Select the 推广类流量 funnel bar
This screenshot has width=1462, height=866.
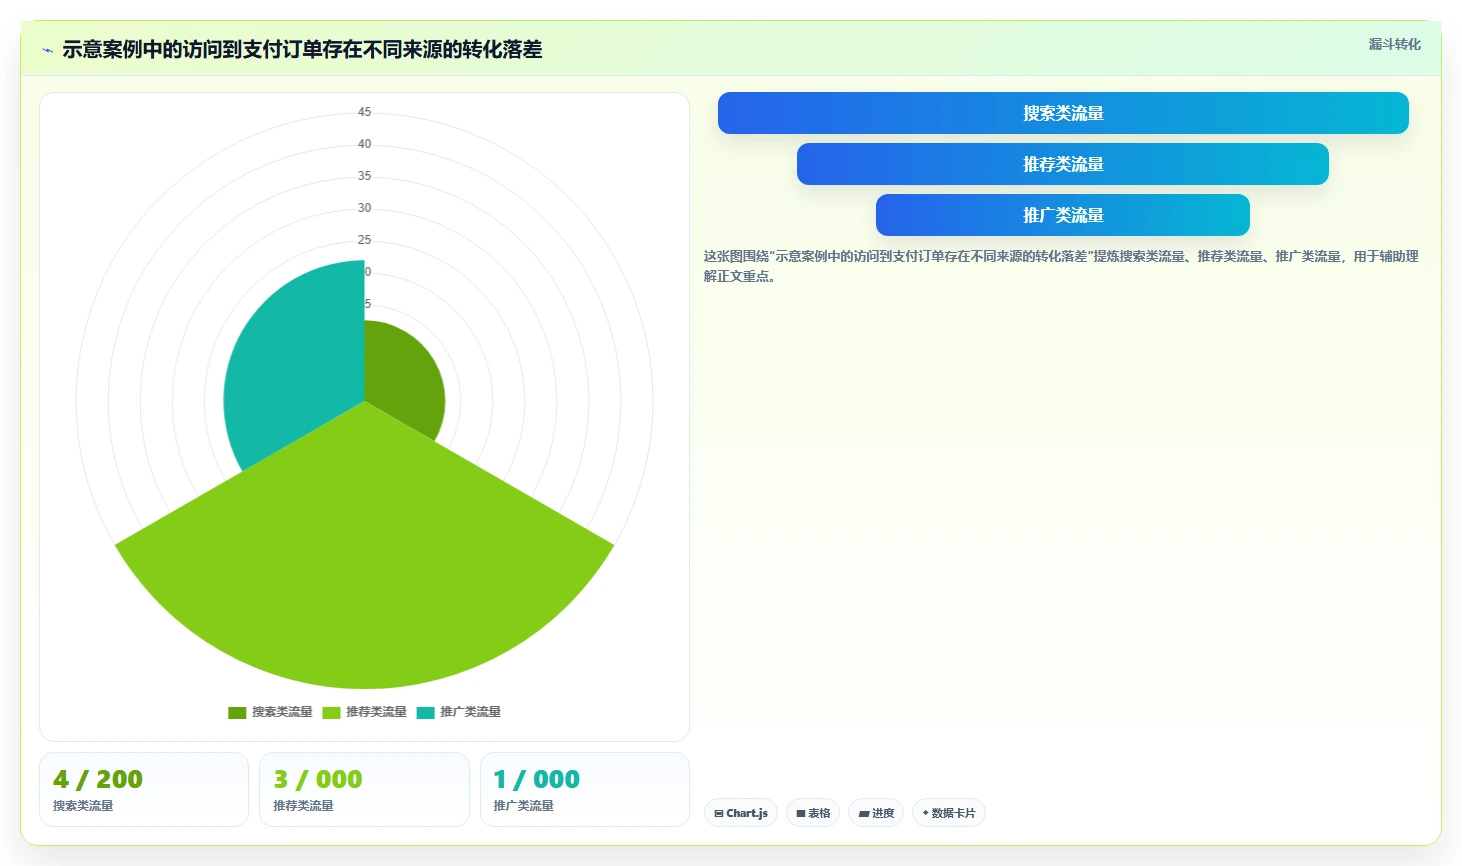[x=1063, y=215]
